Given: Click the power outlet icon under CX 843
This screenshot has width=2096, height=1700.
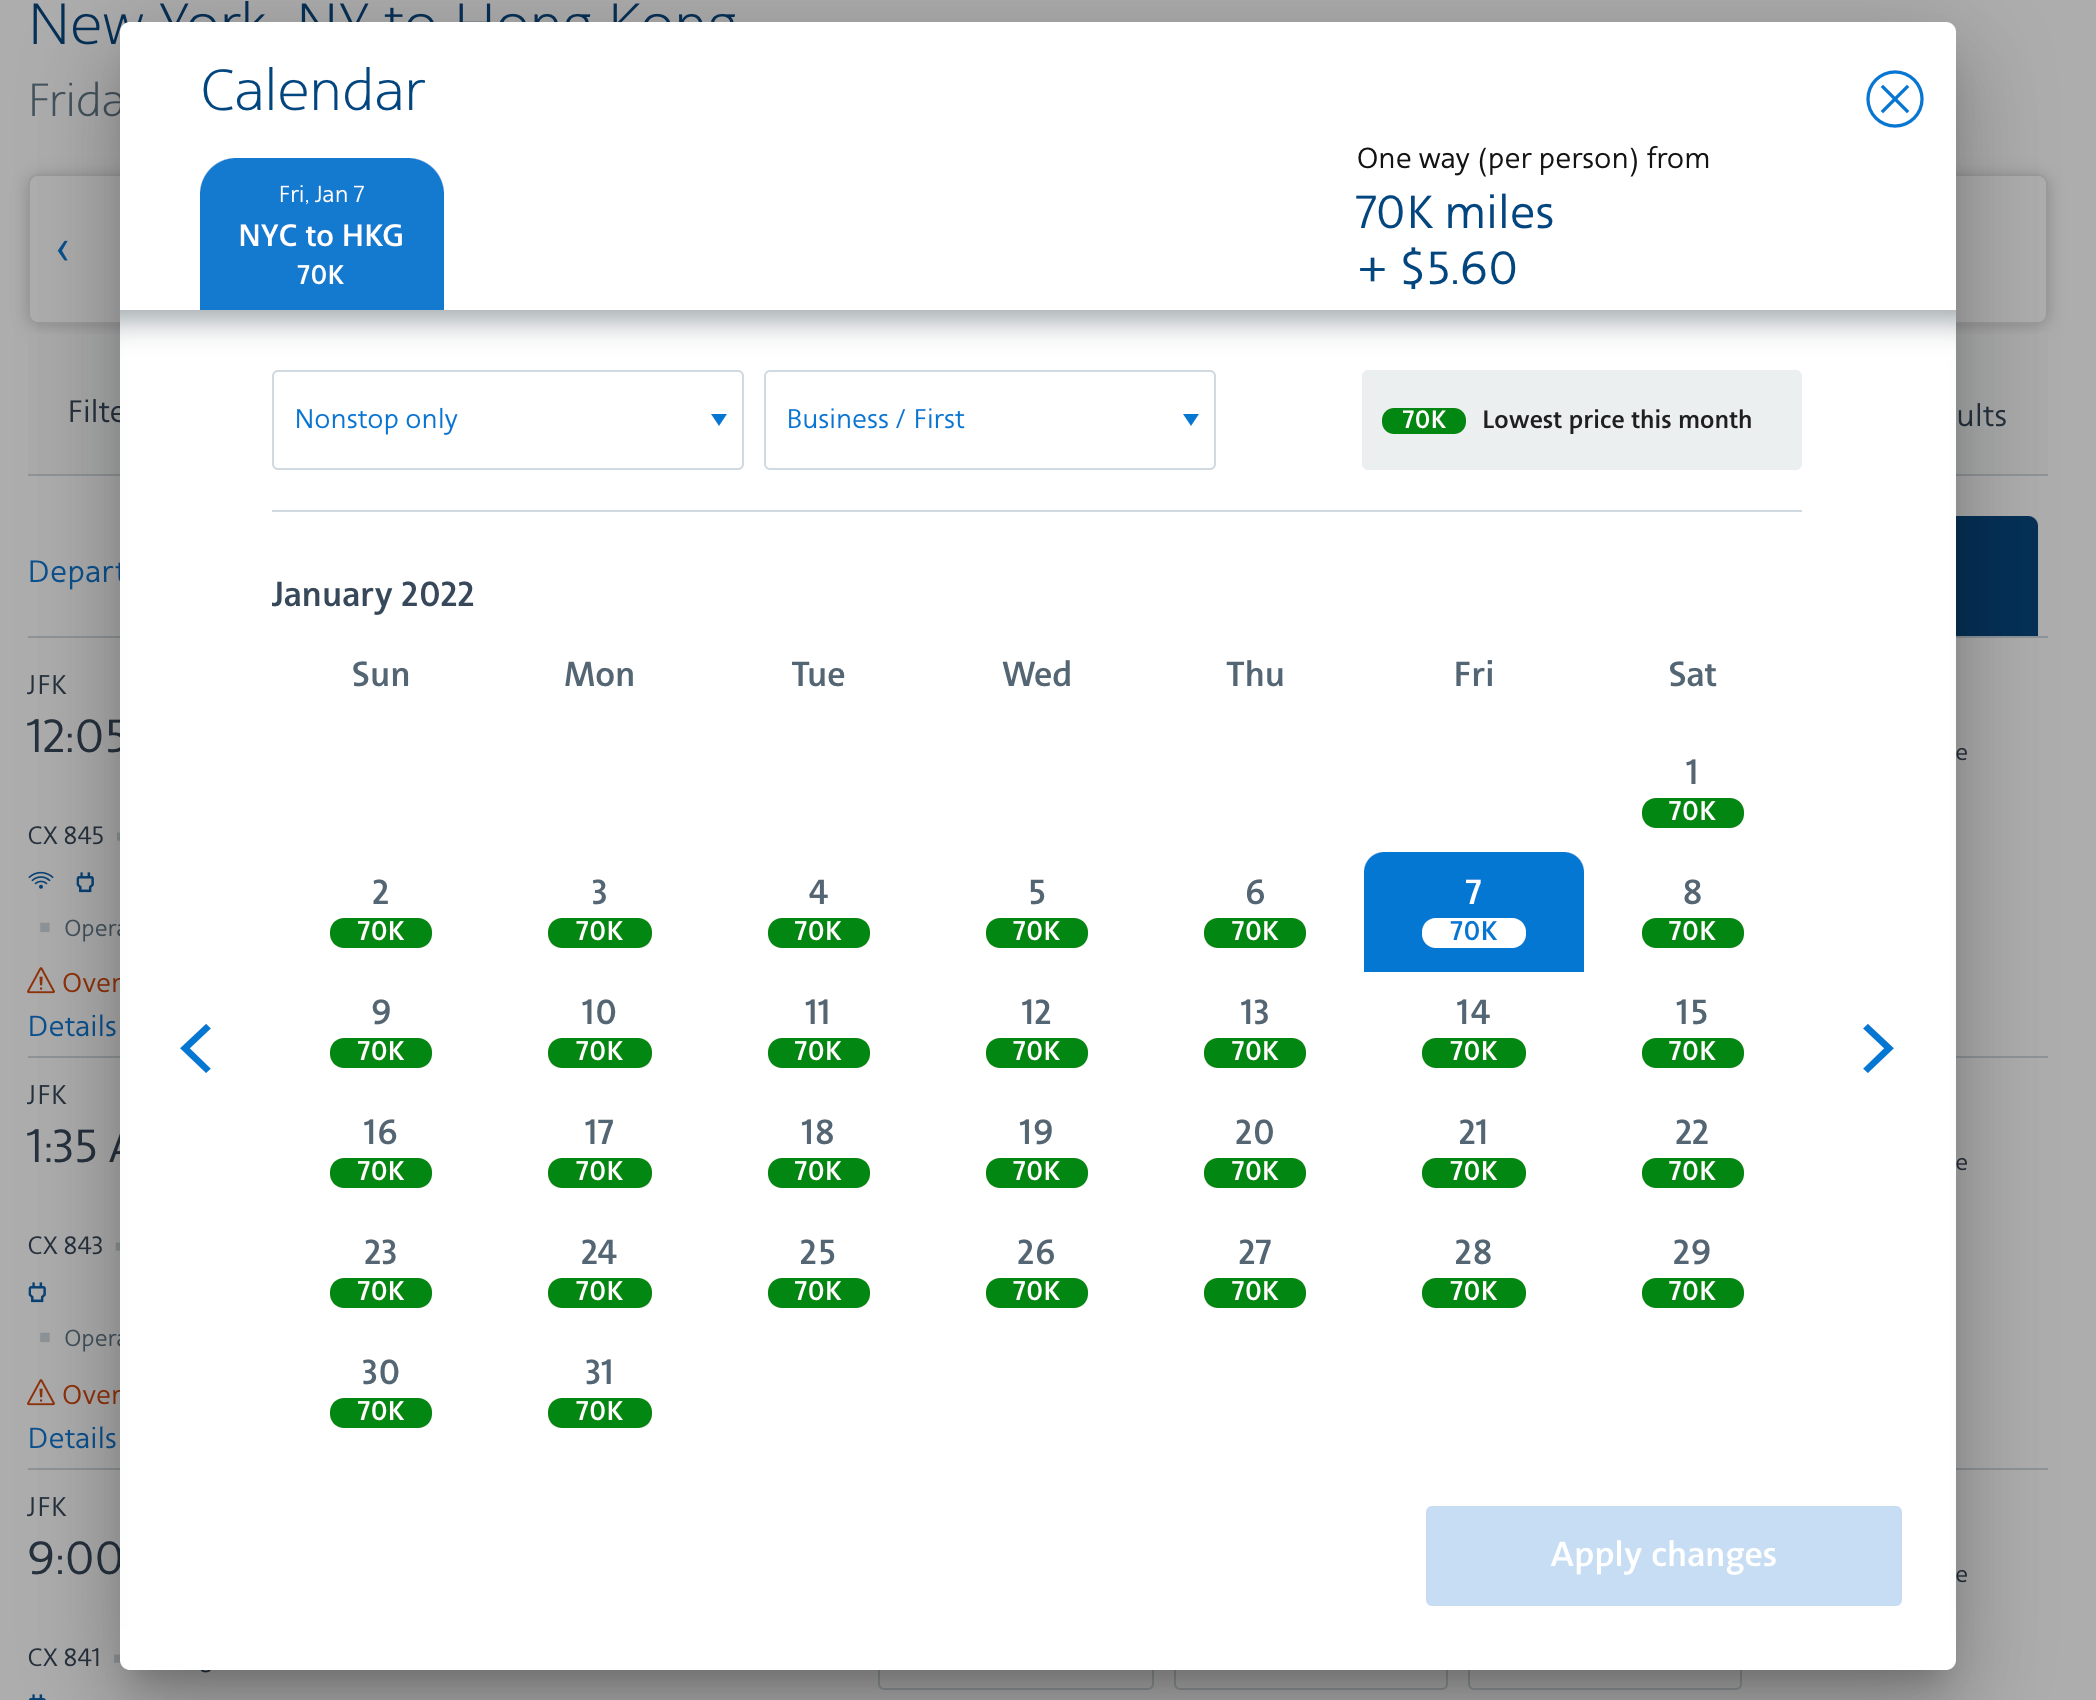Looking at the screenshot, I should coord(38,1292).
